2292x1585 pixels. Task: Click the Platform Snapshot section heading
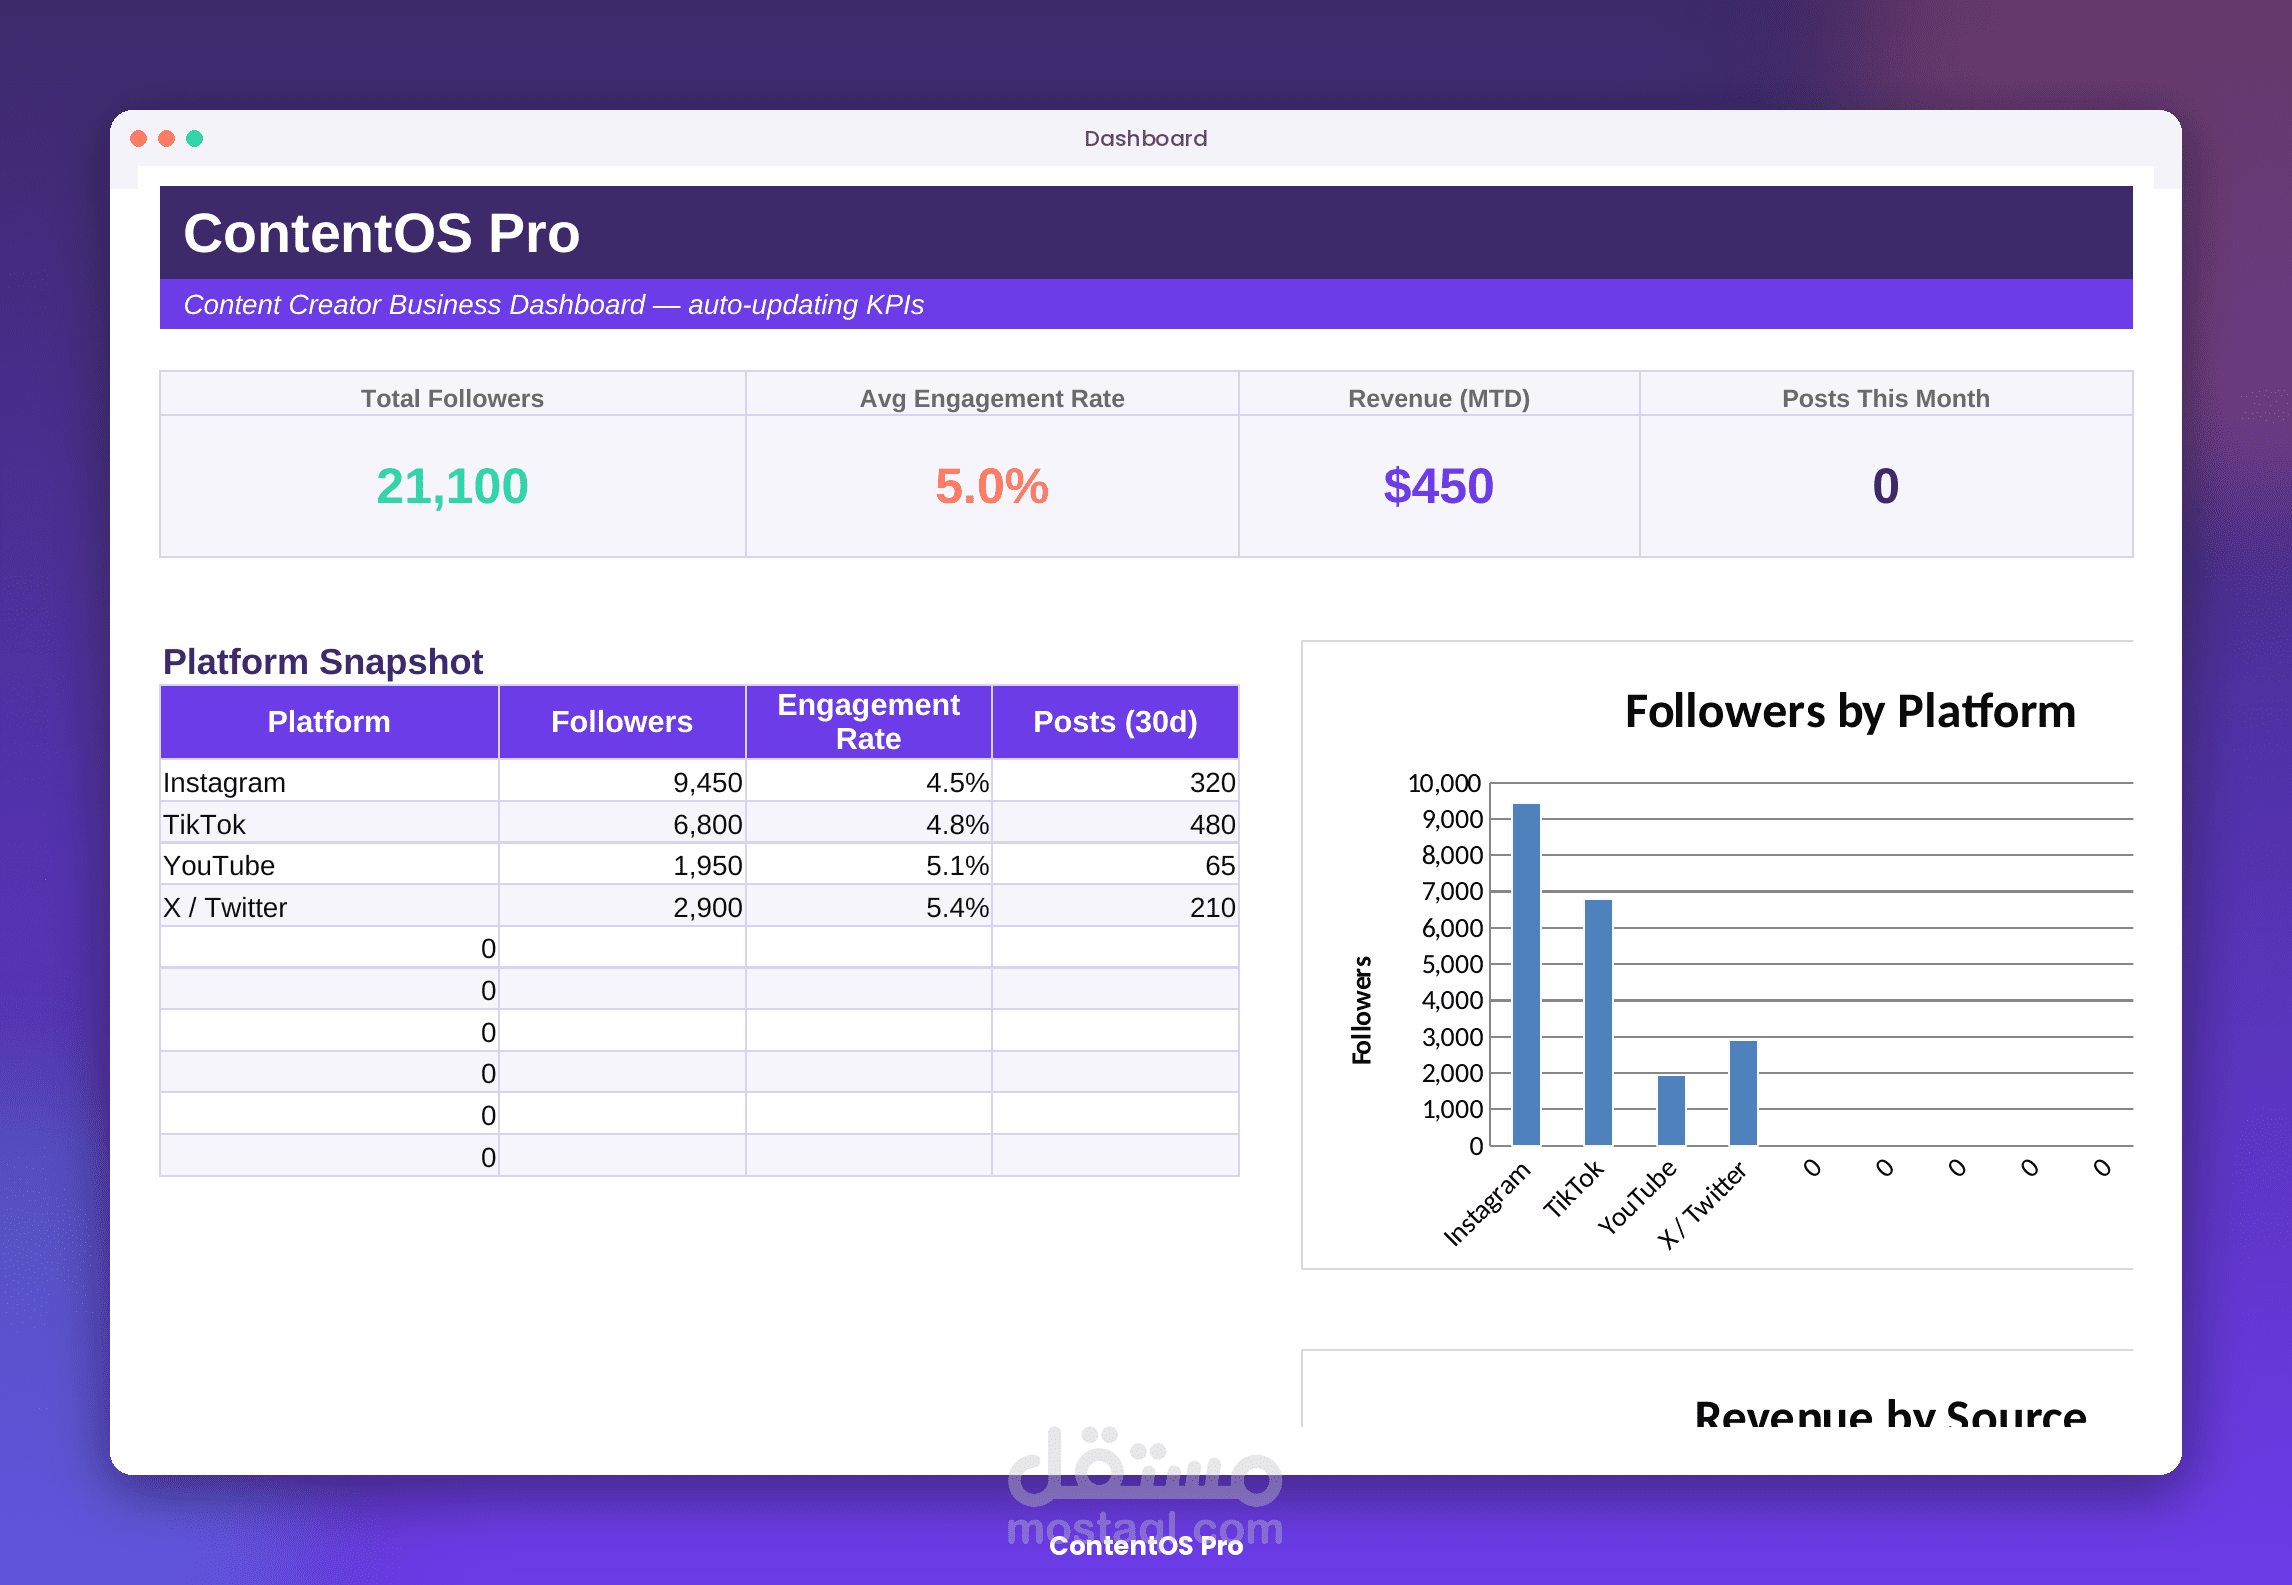click(x=323, y=662)
